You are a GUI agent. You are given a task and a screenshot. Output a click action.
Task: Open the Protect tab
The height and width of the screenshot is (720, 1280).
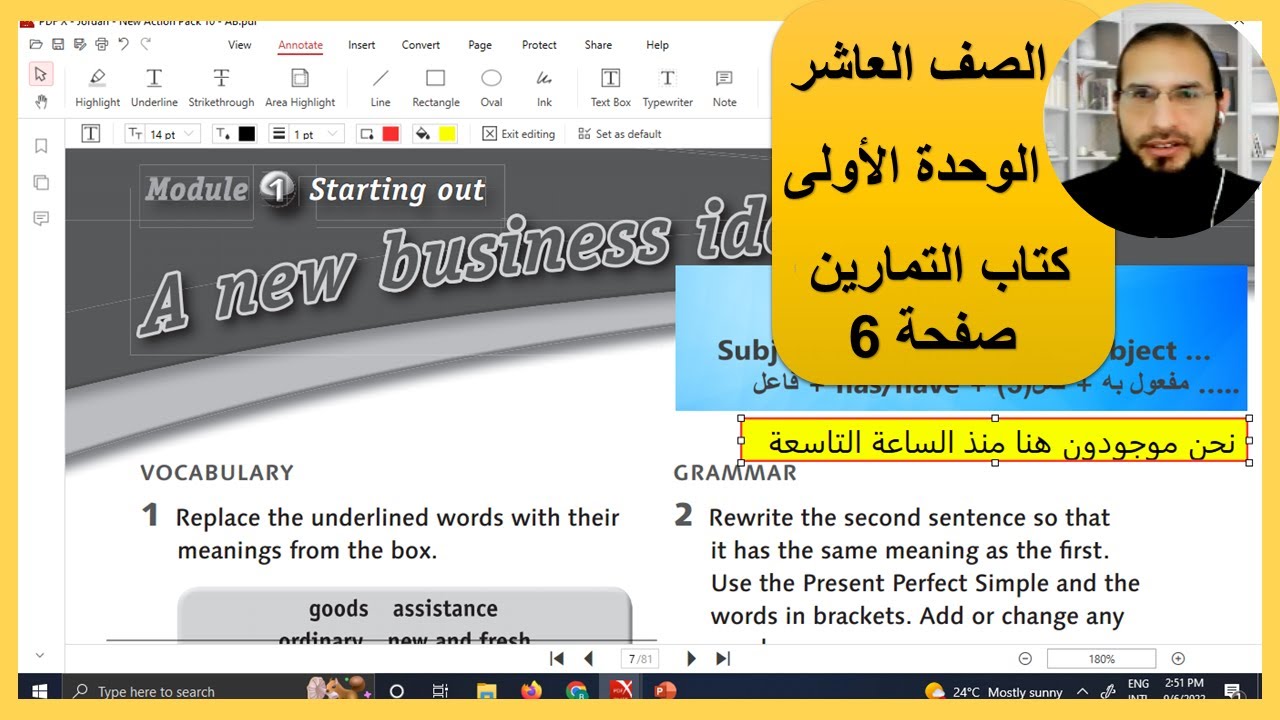point(539,45)
